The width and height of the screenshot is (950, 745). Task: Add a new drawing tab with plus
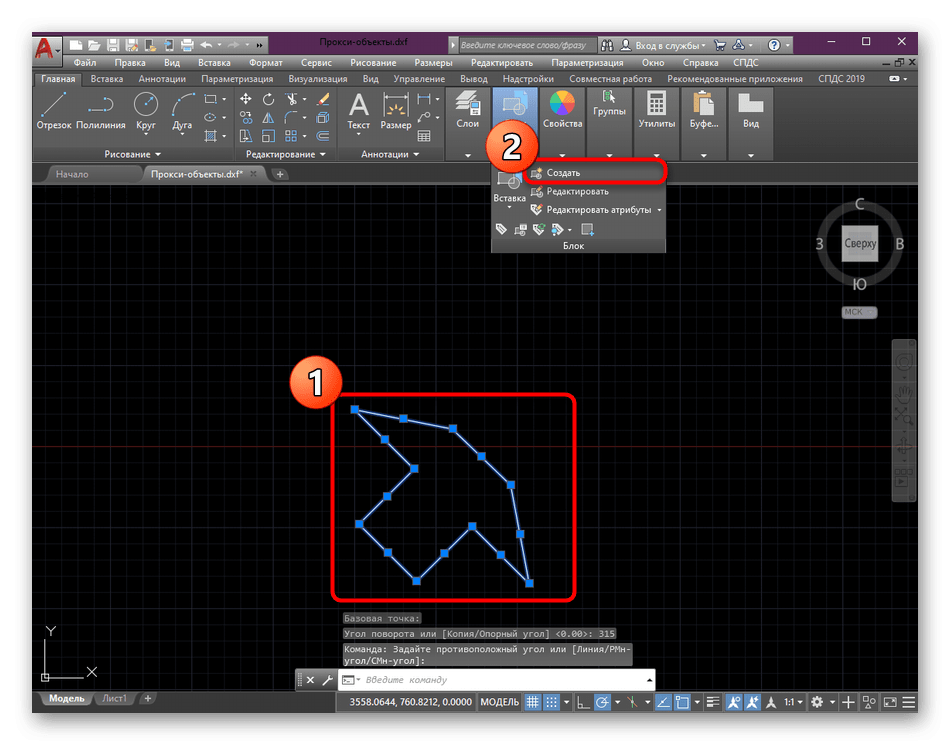[280, 174]
